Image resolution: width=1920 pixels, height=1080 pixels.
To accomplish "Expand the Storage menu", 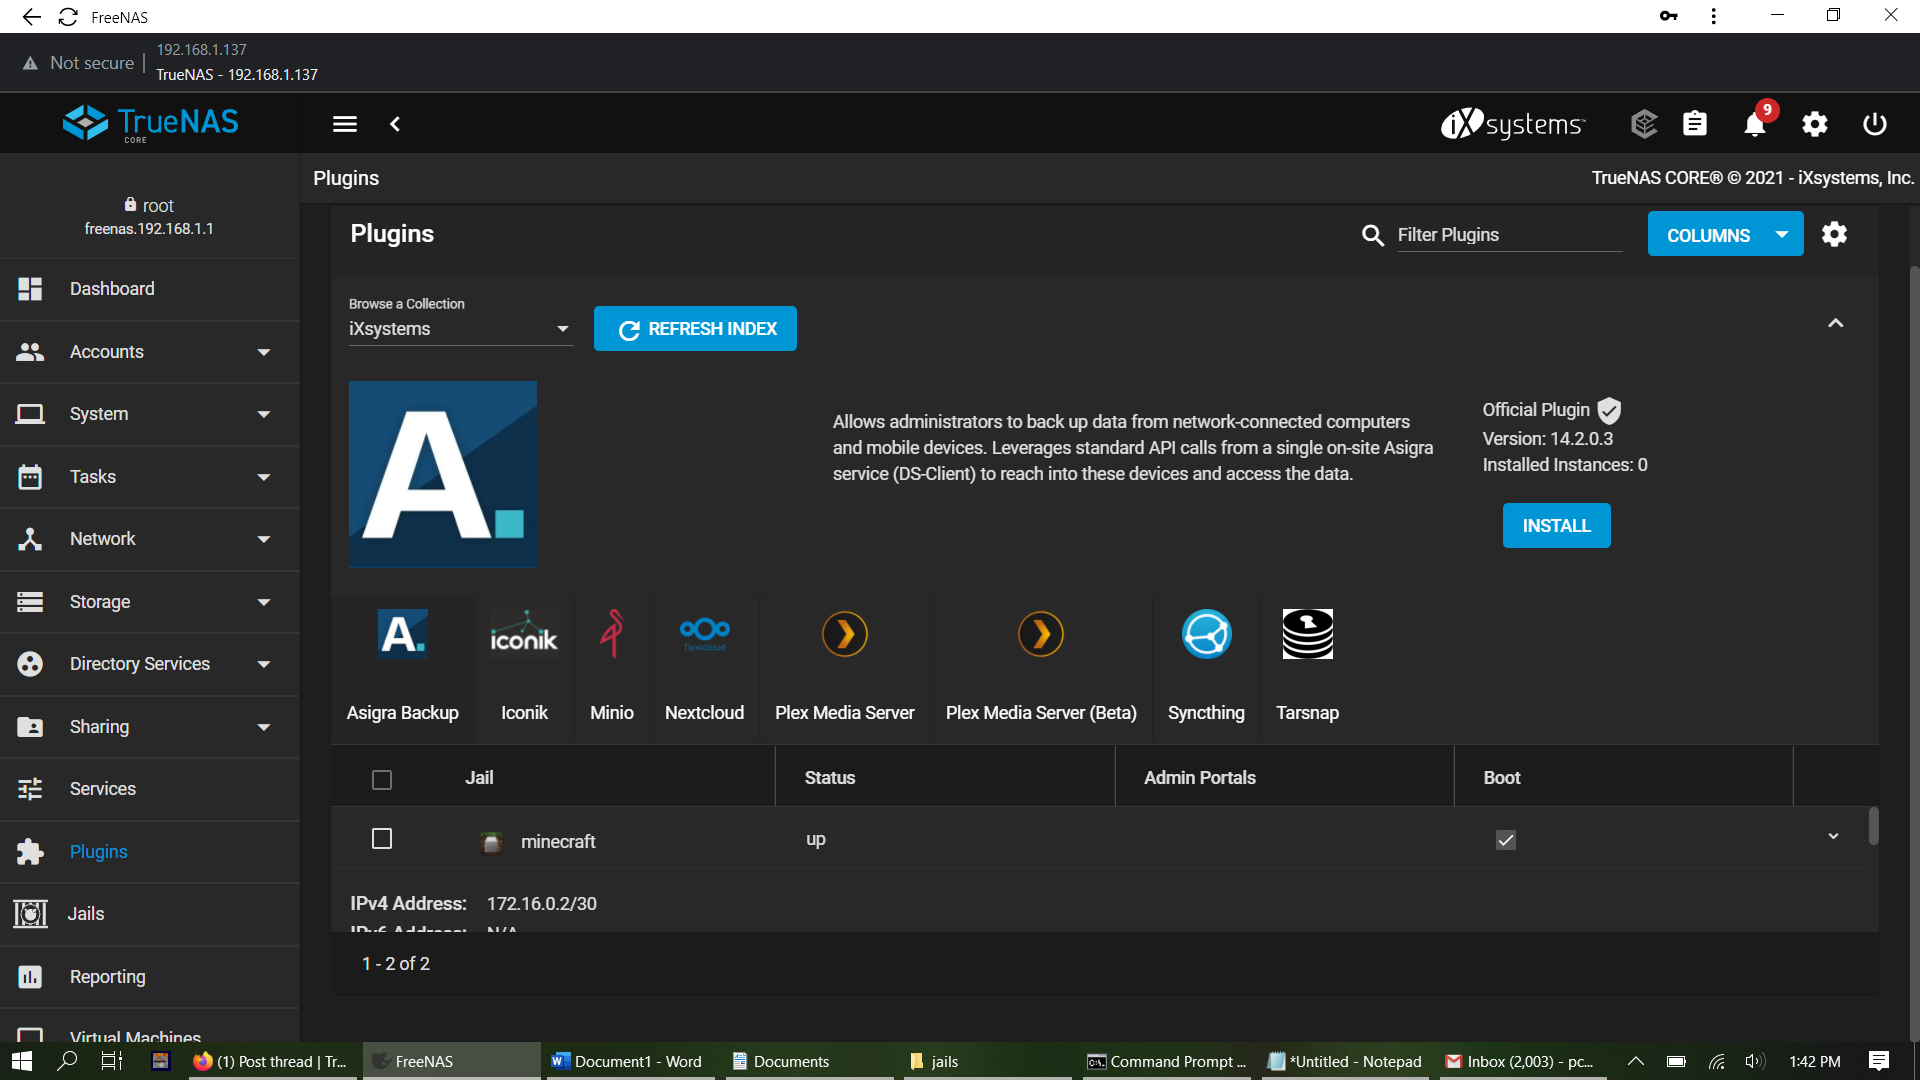I will pos(150,602).
